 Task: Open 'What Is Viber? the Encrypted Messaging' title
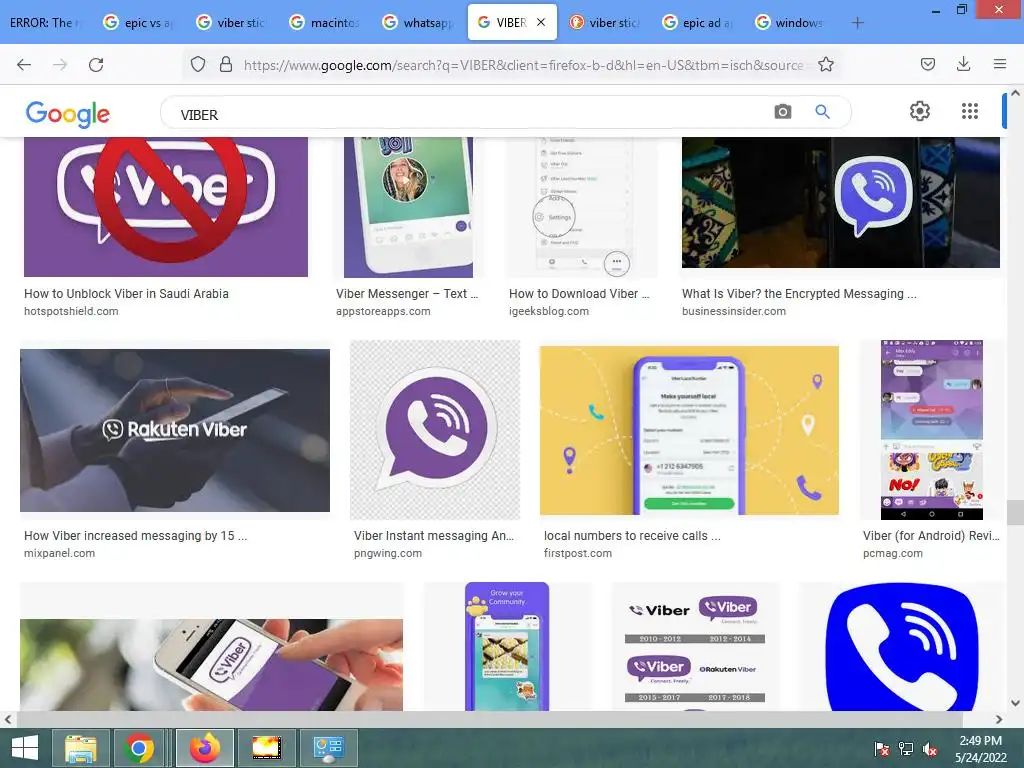coord(799,294)
